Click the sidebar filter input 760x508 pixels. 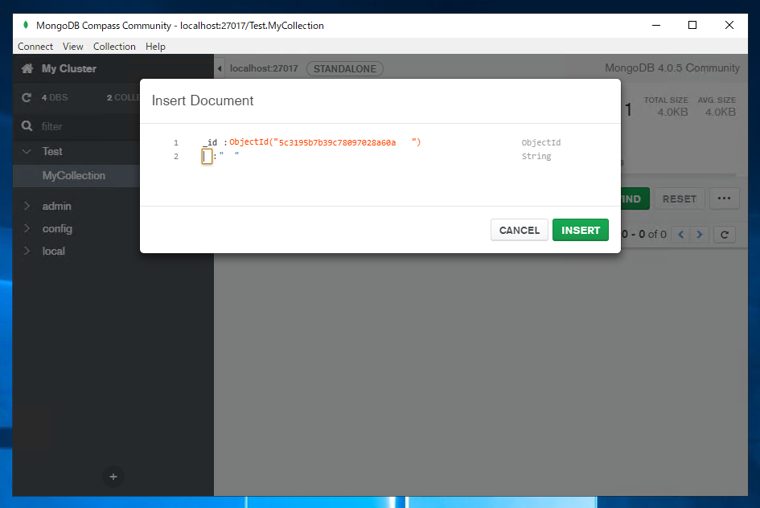coord(87,127)
